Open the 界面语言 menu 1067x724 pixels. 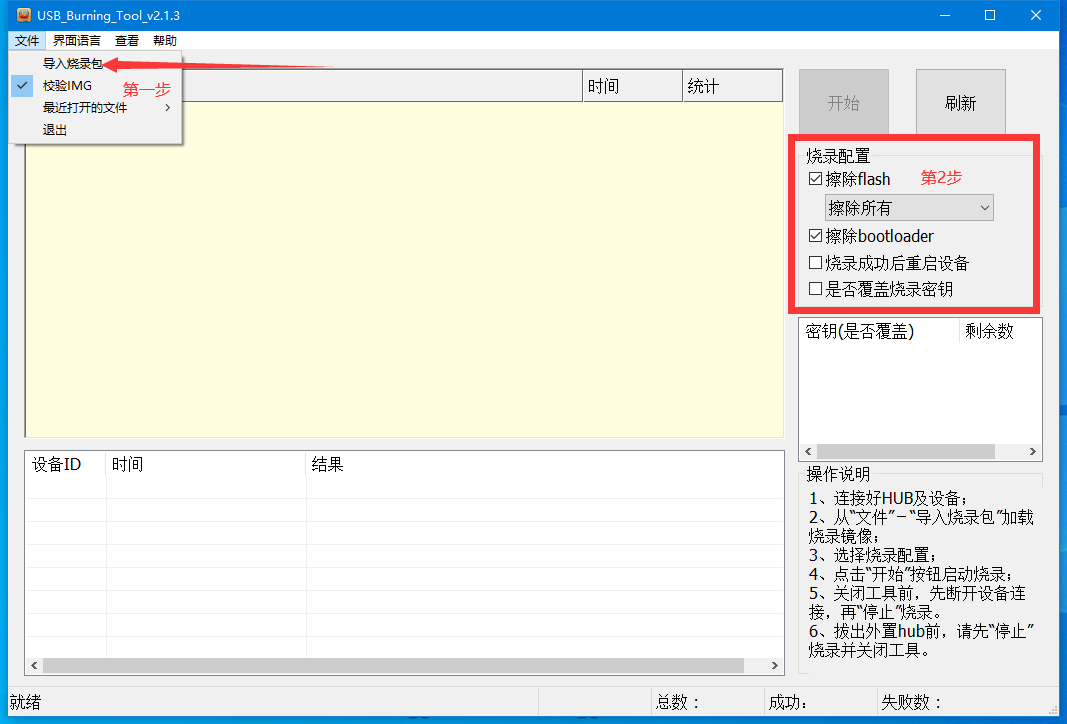(x=77, y=41)
